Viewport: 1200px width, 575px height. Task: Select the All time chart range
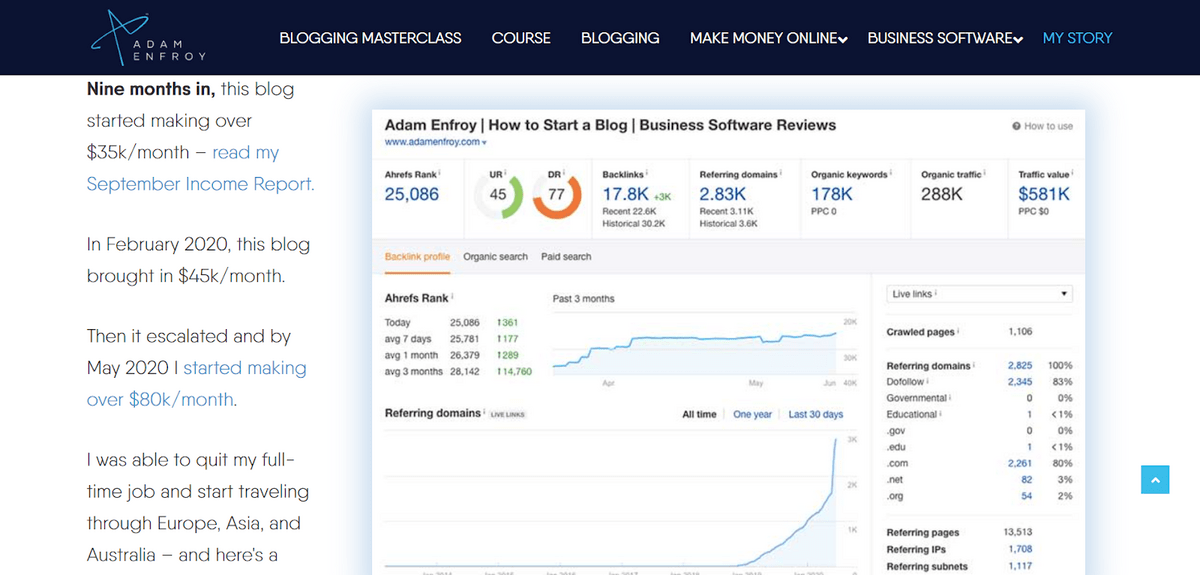click(x=699, y=414)
